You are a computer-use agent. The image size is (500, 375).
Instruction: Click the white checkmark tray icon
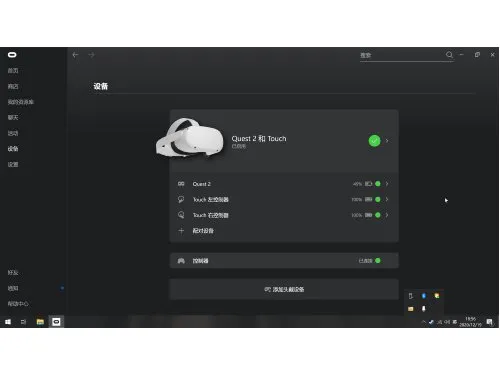tap(431, 322)
